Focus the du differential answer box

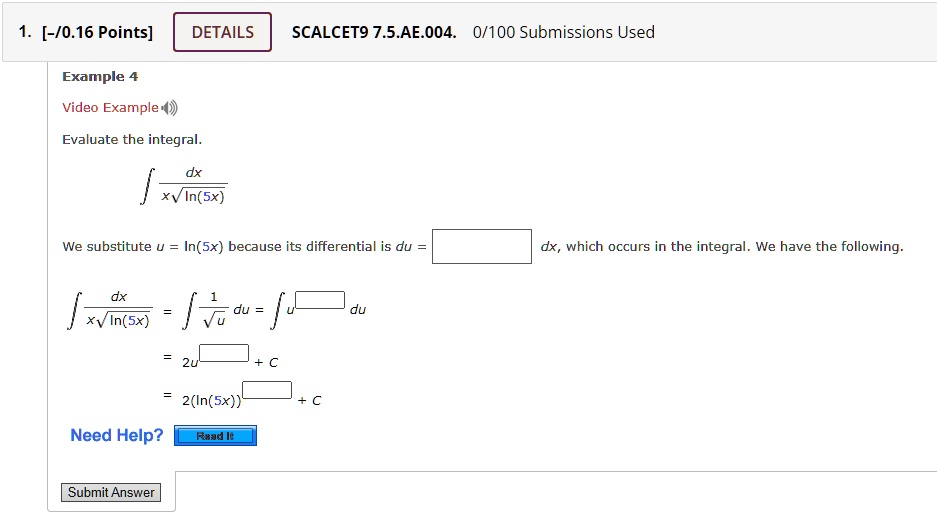[482, 246]
